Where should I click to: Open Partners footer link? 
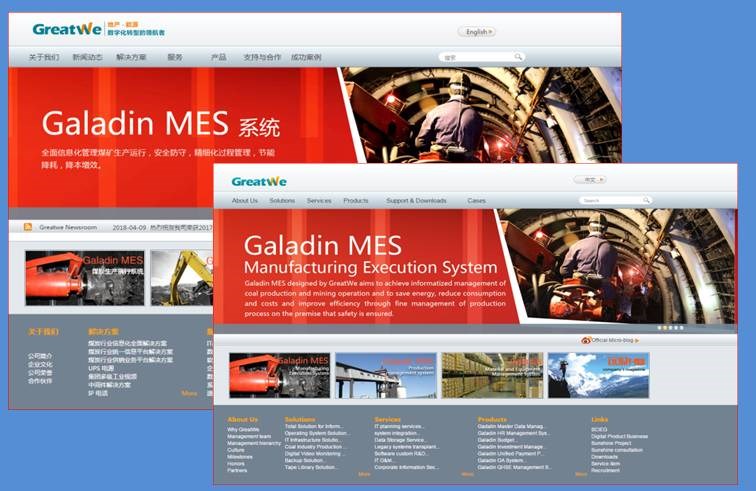click(237, 470)
